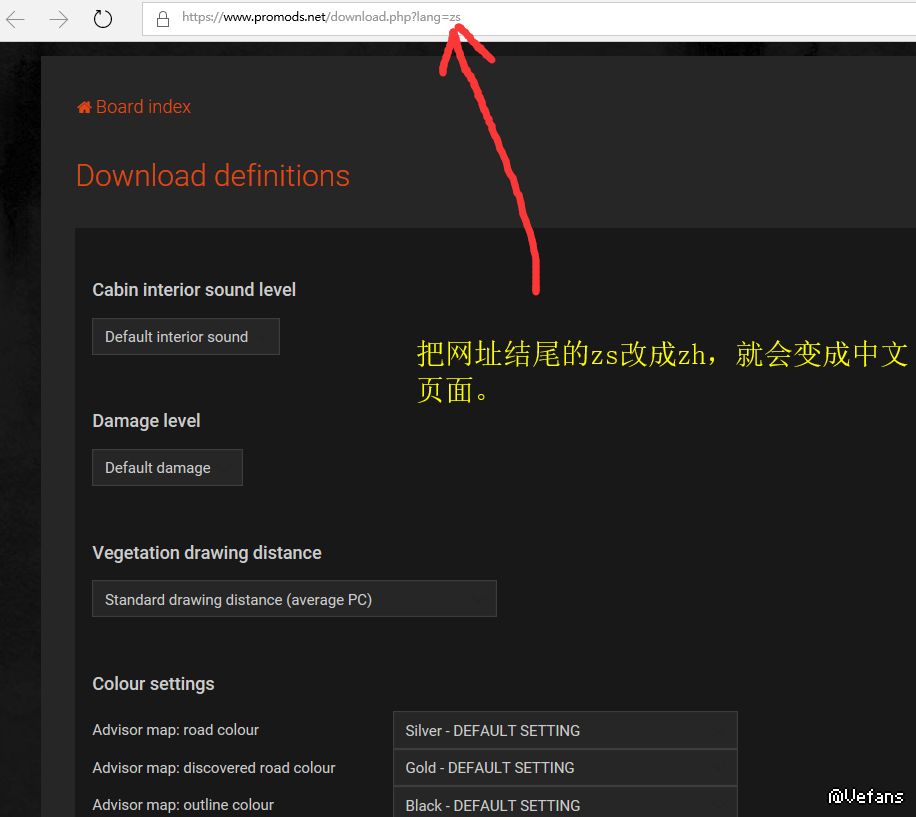Viewport: 916px width, 817px height.
Task: Click the browser forward arrow
Action: coord(59,19)
